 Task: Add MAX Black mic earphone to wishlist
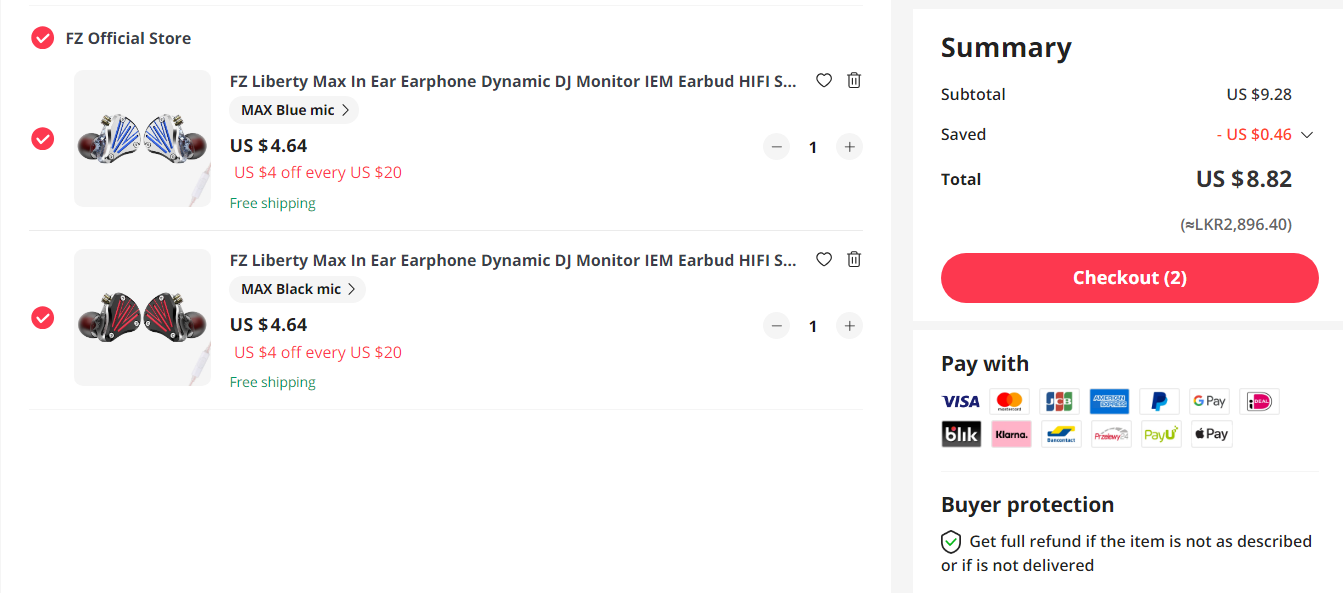pyautogui.click(x=824, y=260)
